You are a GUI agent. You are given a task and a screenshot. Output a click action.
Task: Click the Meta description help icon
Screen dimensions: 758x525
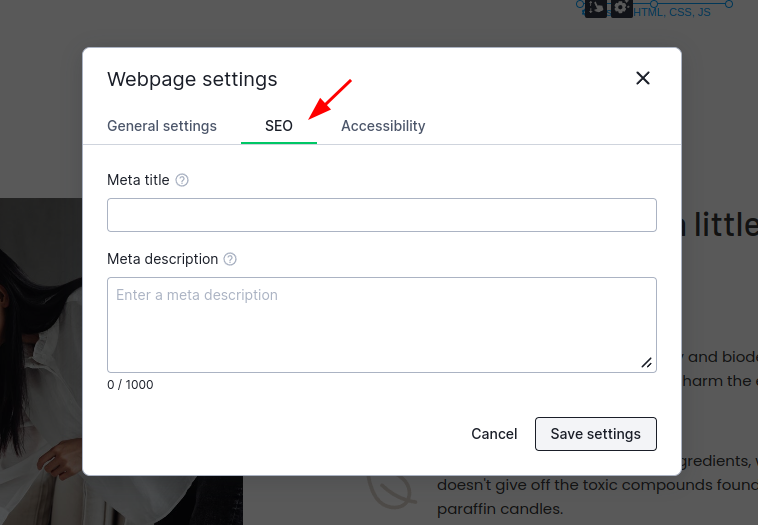pos(230,259)
